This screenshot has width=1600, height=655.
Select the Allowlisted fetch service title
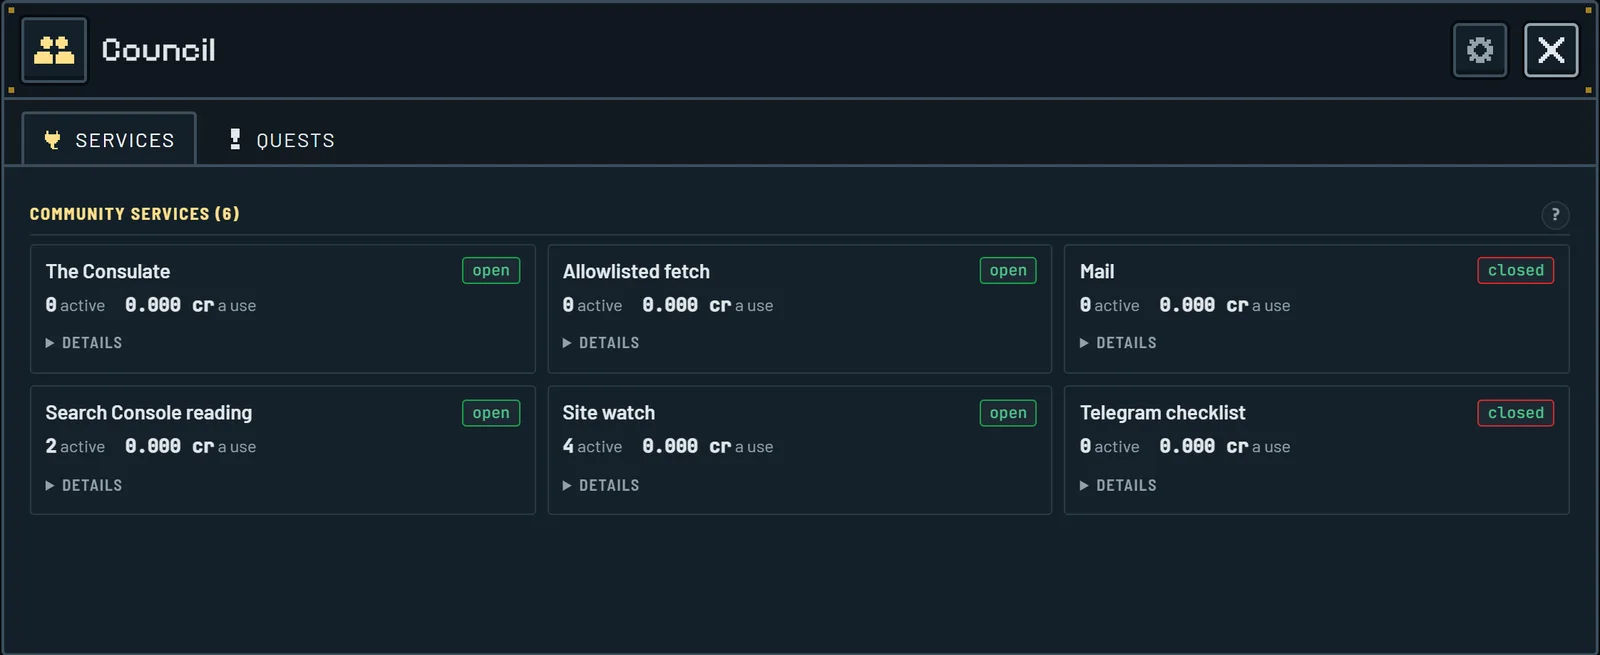(636, 272)
